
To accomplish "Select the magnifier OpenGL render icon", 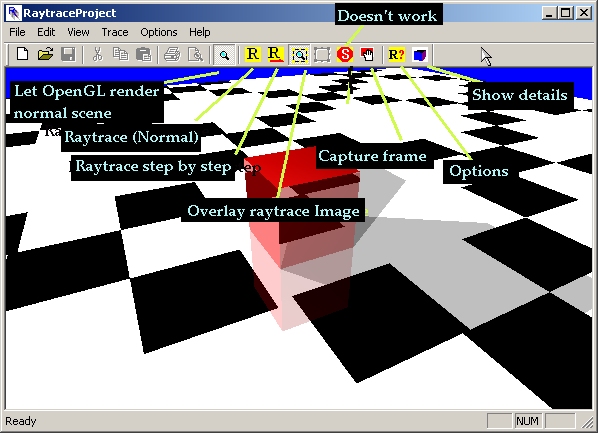I will point(224,55).
